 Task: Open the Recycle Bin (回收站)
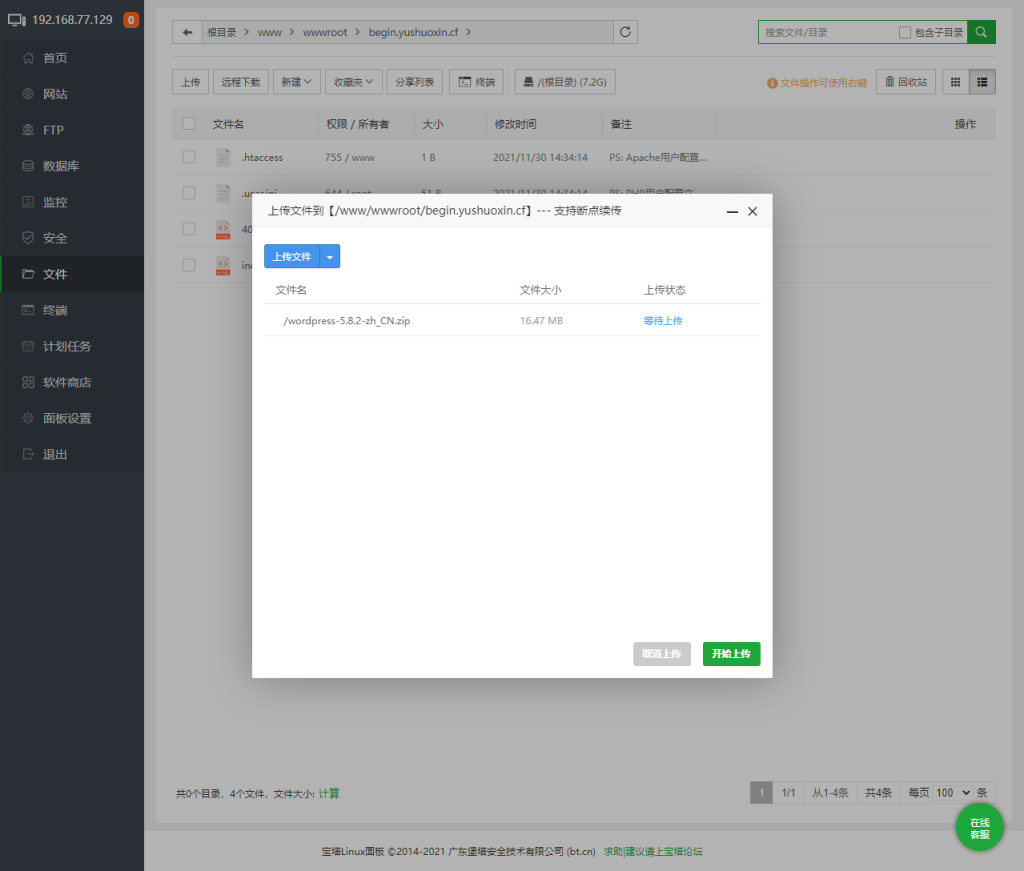906,82
